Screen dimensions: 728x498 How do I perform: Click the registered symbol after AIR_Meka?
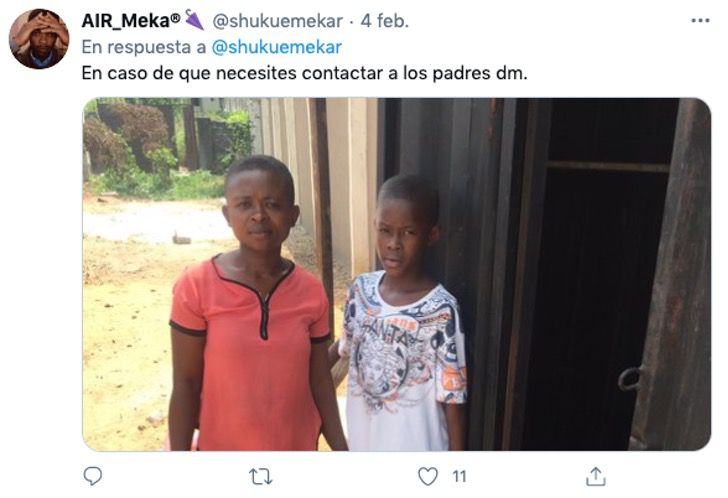[x=176, y=18]
